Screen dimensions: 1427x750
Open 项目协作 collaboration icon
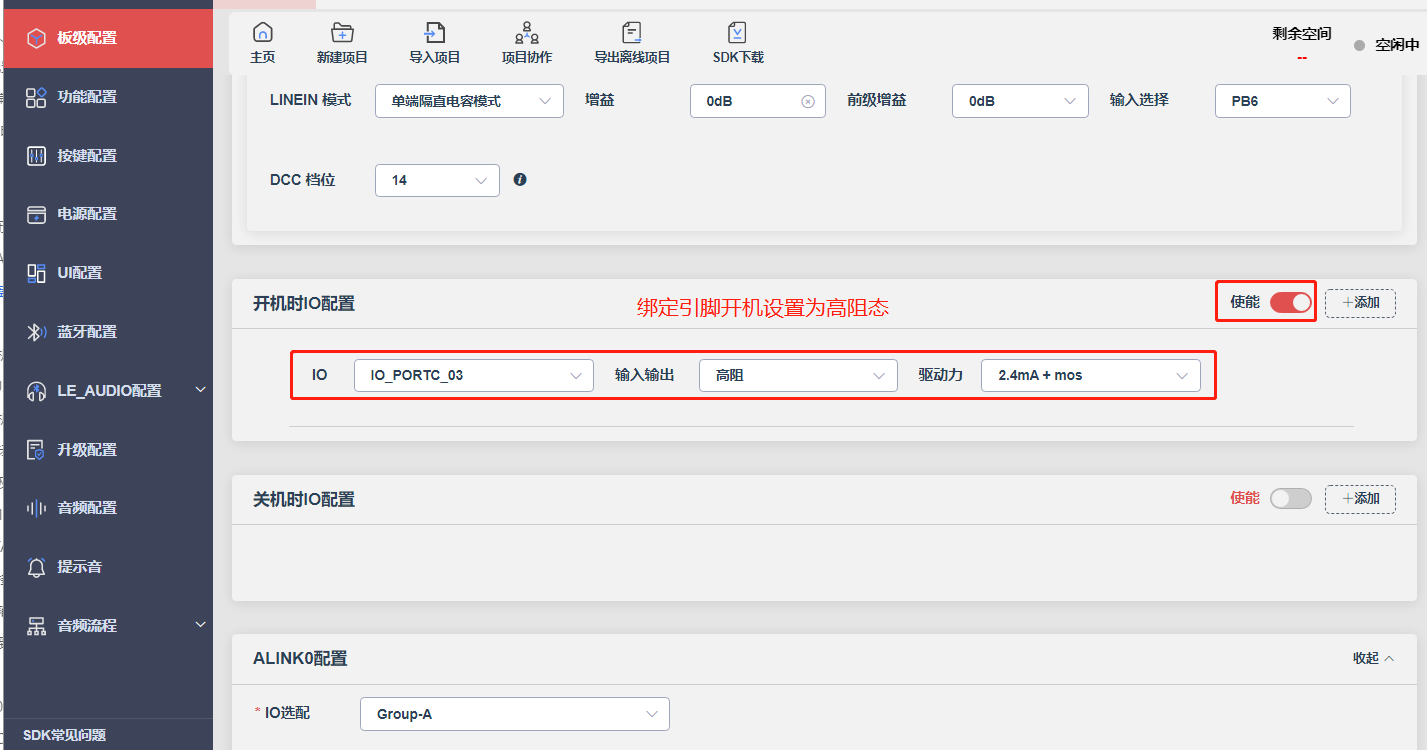click(527, 32)
